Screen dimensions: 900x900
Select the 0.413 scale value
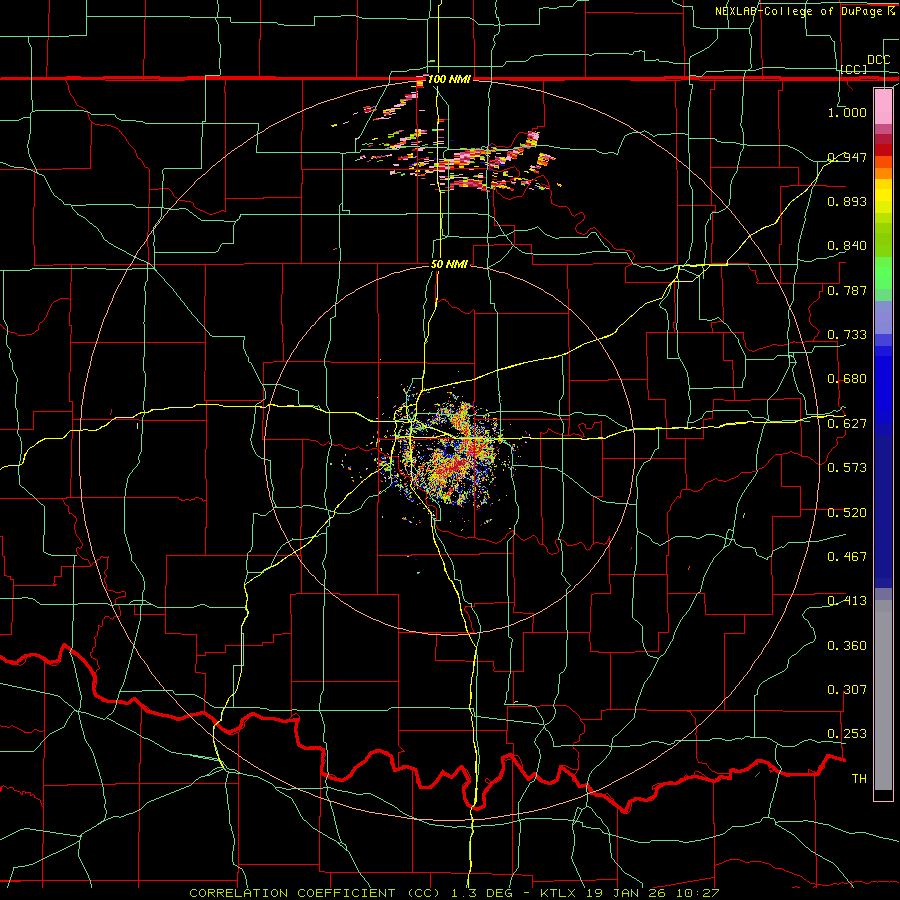pyautogui.click(x=847, y=601)
